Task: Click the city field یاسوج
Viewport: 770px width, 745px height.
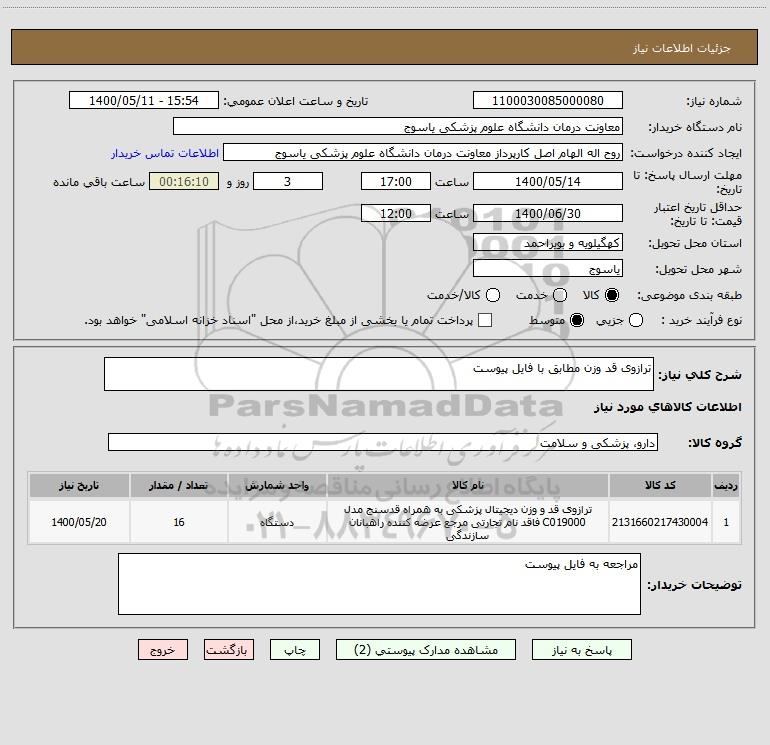Action: pyautogui.click(x=548, y=269)
